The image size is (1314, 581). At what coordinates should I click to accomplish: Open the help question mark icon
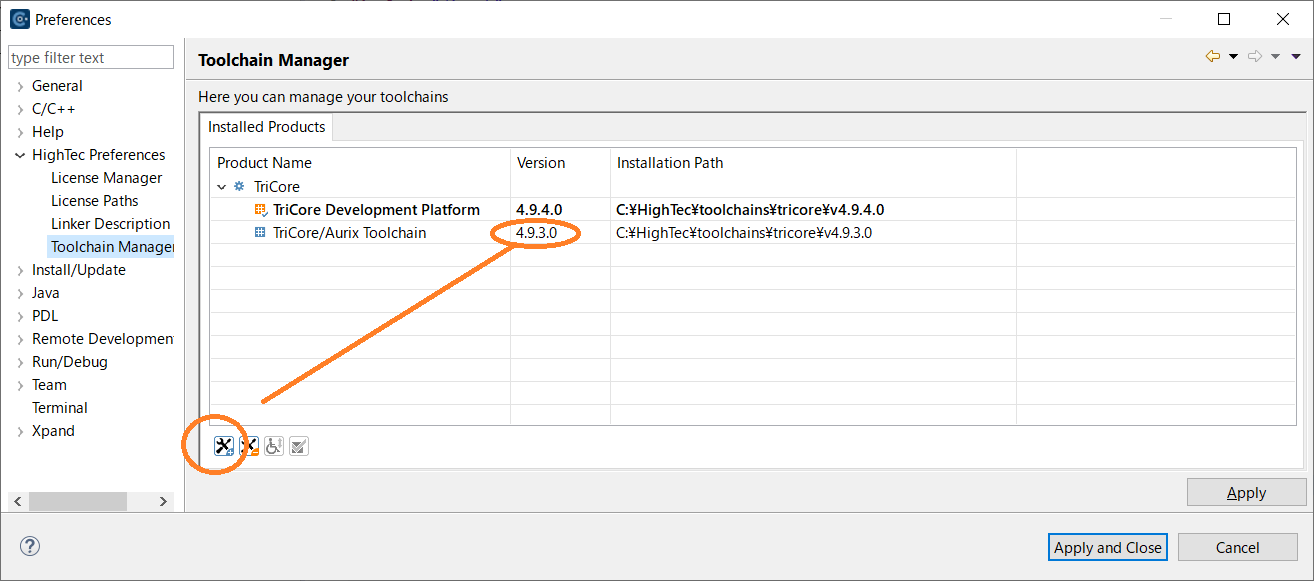(30, 546)
